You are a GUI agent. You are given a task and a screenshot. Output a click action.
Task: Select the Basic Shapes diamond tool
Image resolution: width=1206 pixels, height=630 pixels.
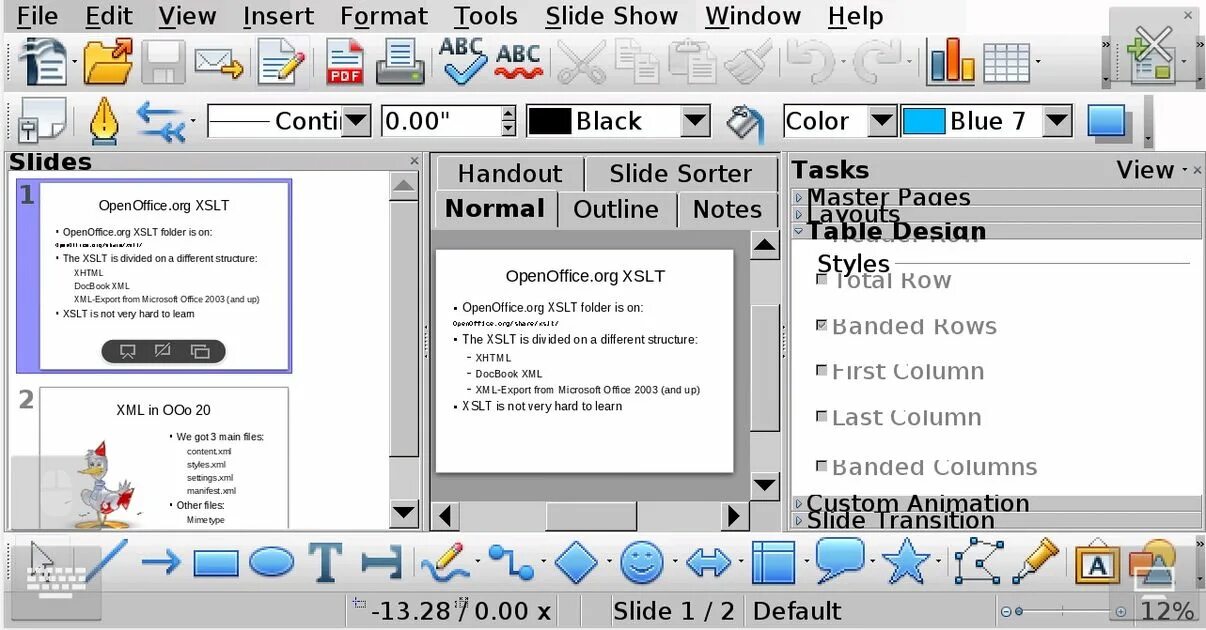coord(576,562)
